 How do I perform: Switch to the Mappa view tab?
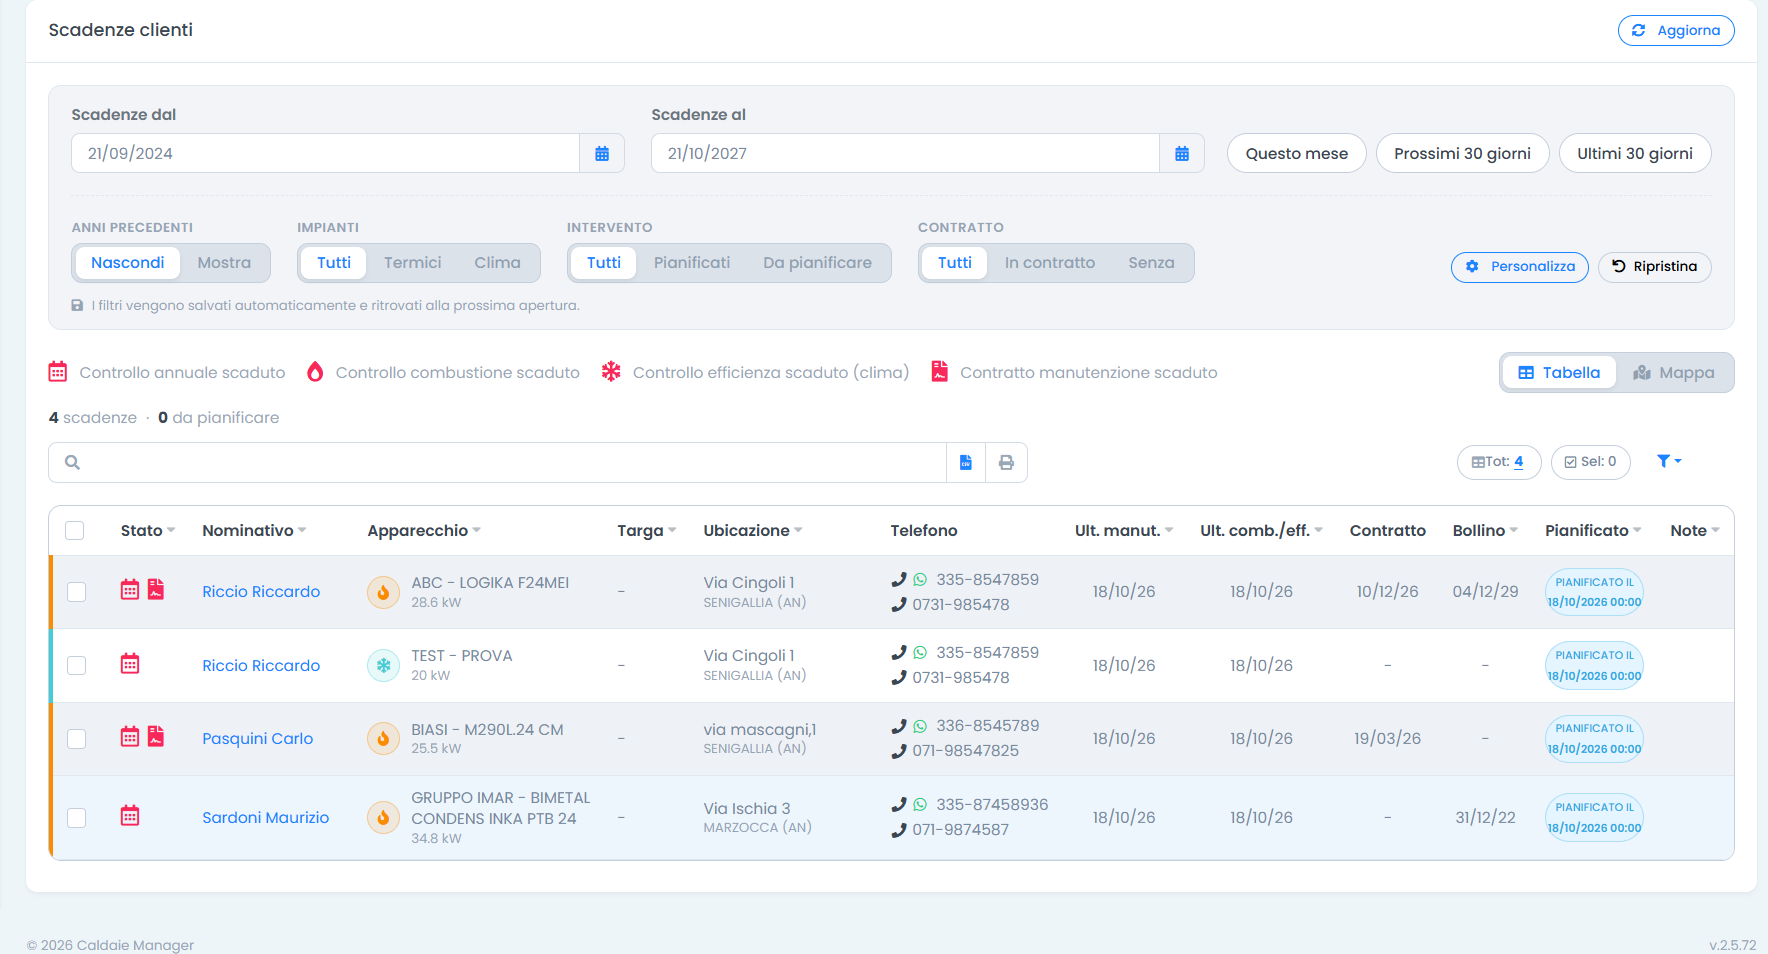pyautogui.click(x=1674, y=373)
